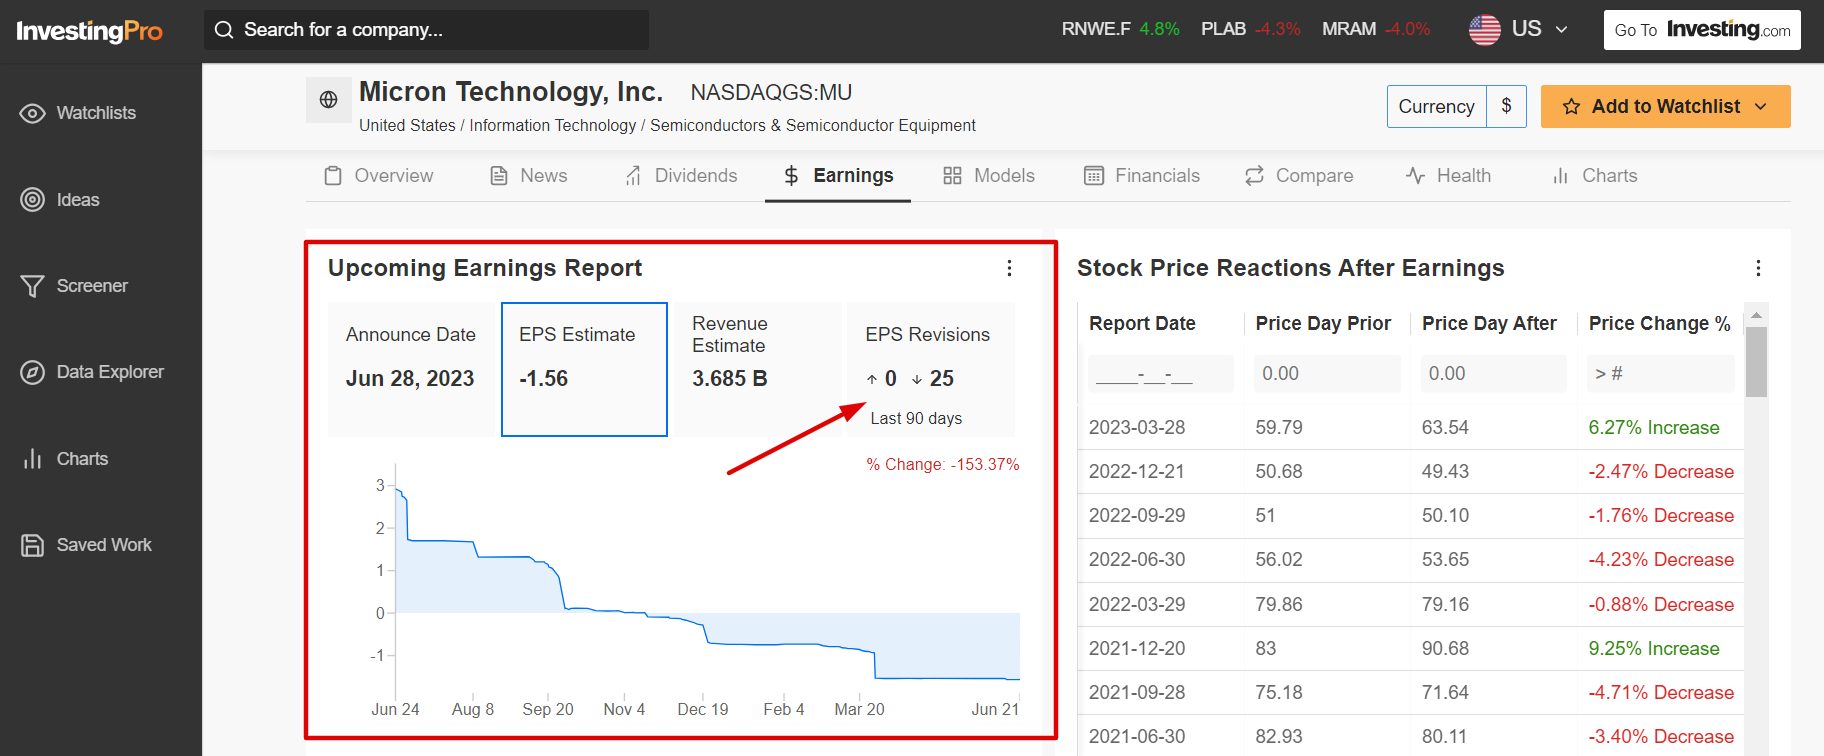Viewport: 1824px width, 756px height.
Task: Switch to the Health tab
Action: pyautogui.click(x=1448, y=176)
